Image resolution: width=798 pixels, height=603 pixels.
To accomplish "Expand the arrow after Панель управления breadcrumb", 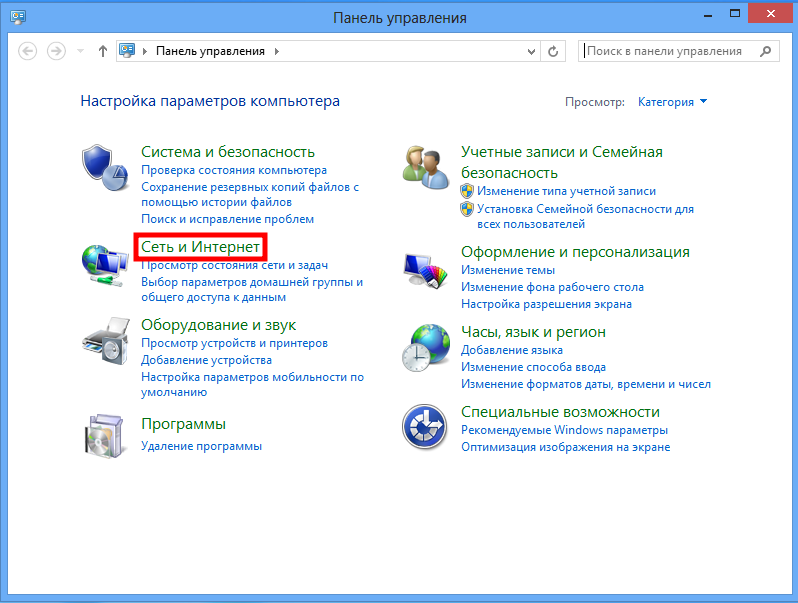I will coord(277,51).
